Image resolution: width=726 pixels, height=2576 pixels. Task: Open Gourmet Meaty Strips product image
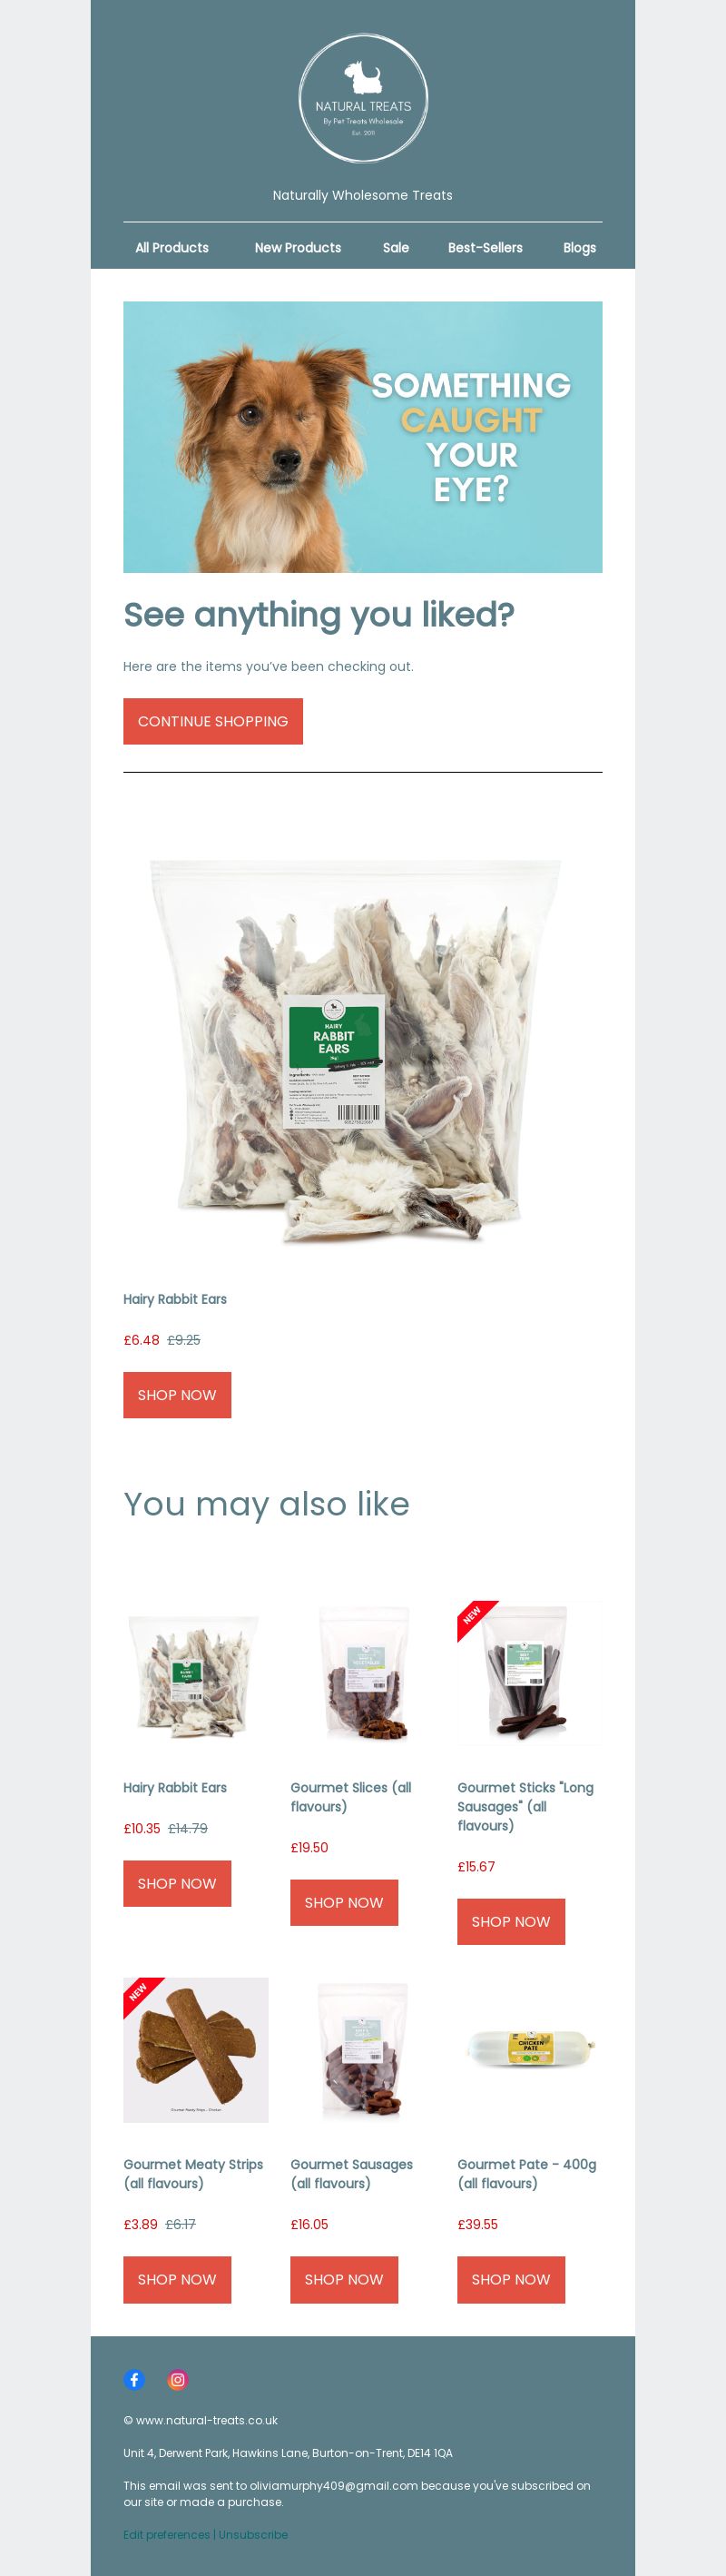pyautogui.click(x=196, y=2049)
